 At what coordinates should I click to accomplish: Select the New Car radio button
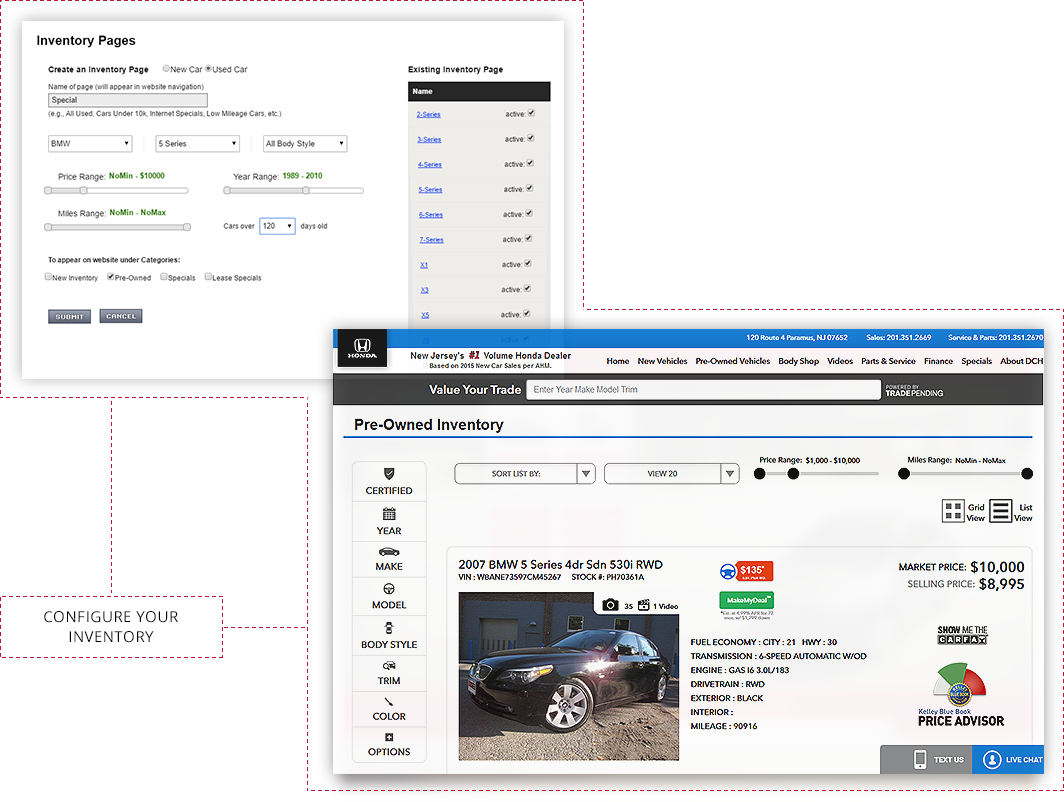[x=166, y=69]
